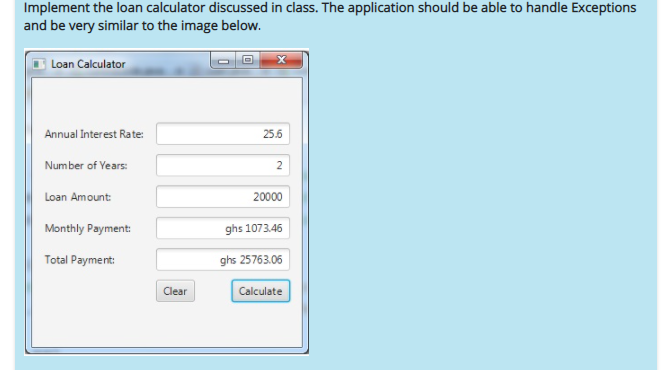
Task: Minimize the Loan Calculator window
Action: pos(223,61)
